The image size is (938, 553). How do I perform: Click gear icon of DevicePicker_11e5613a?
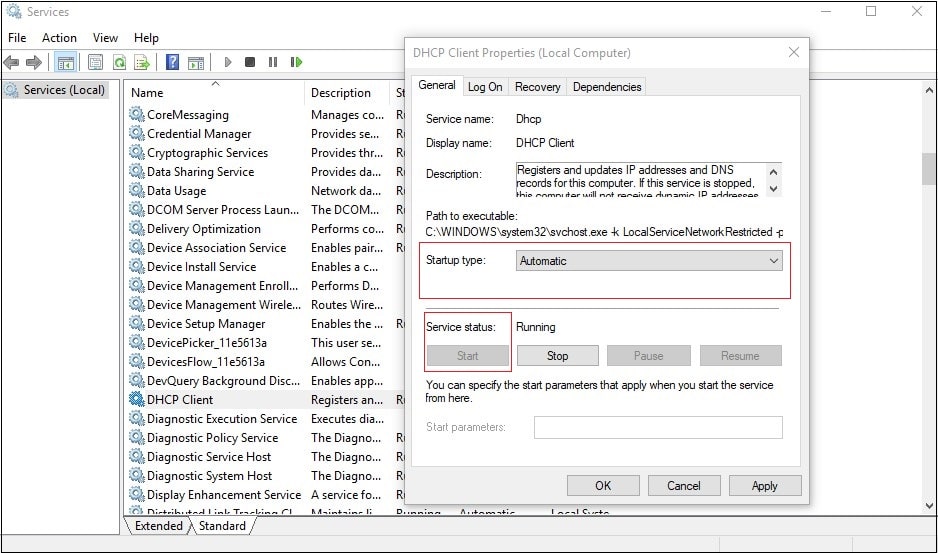[137, 342]
